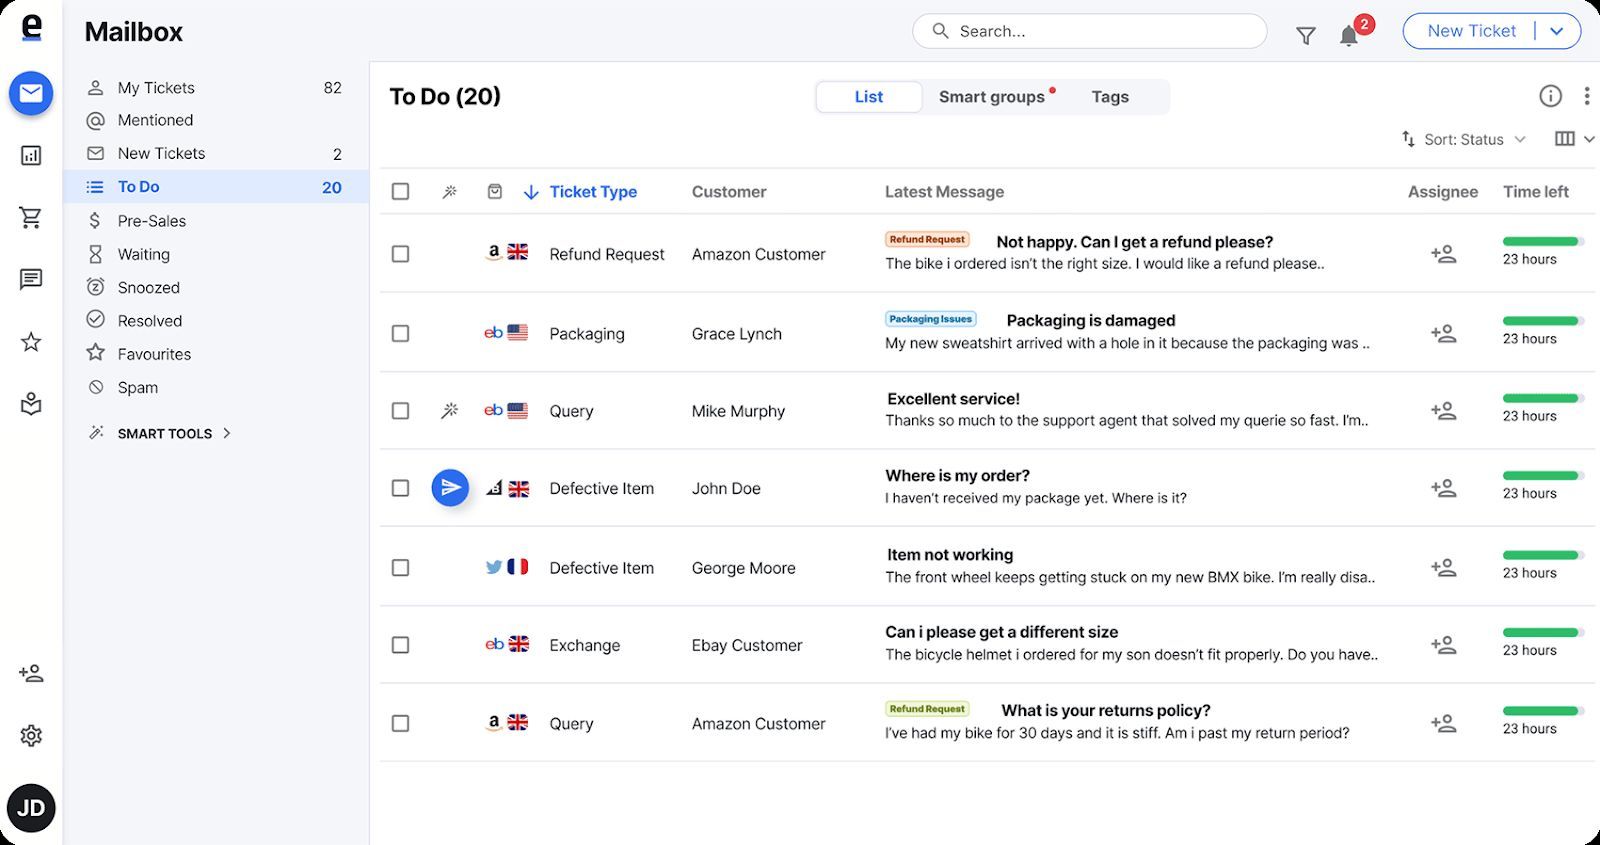The width and height of the screenshot is (1600, 845).
Task: Click the blue send button on John Doe row
Action: click(x=450, y=488)
